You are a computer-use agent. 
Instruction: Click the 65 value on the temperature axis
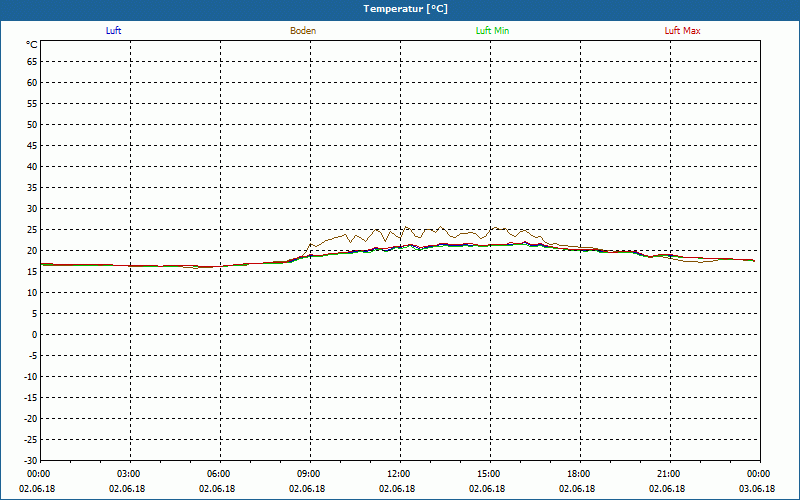[x=32, y=62]
